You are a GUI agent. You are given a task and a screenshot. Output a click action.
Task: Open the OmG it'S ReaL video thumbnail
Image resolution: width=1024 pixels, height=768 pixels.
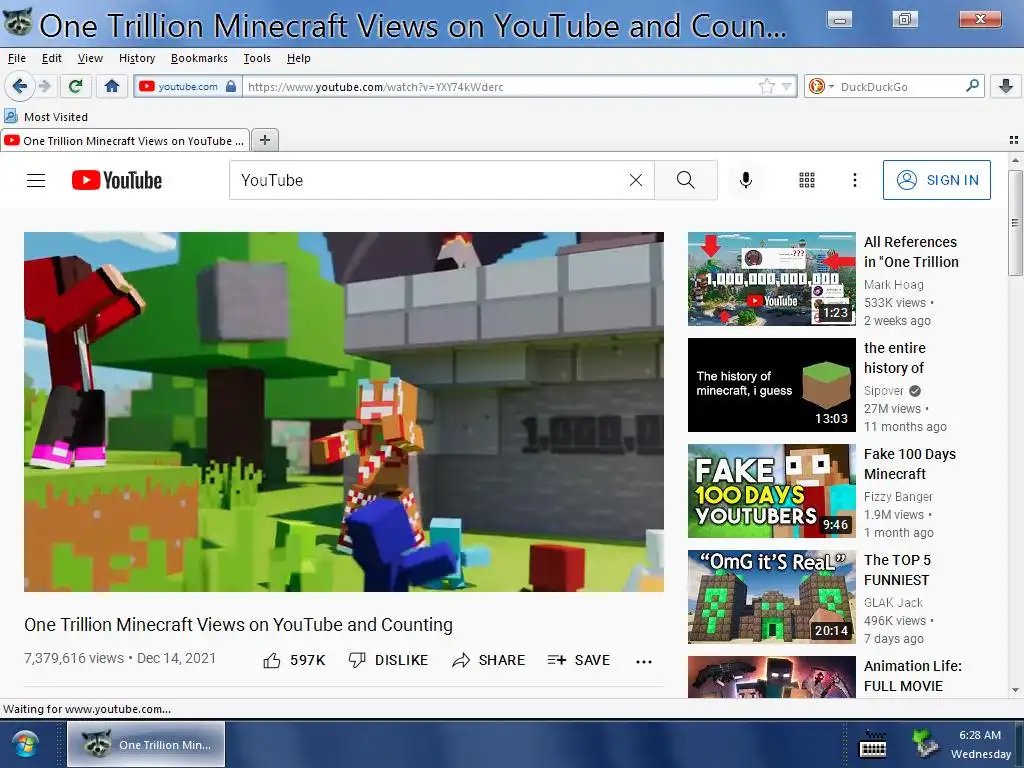(771, 597)
